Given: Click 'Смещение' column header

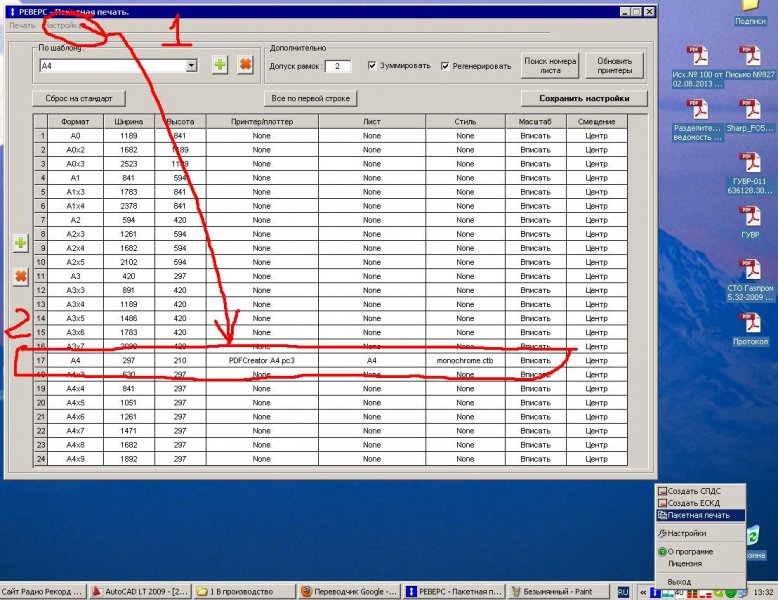Looking at the screenshot, I should click(596, 122).
